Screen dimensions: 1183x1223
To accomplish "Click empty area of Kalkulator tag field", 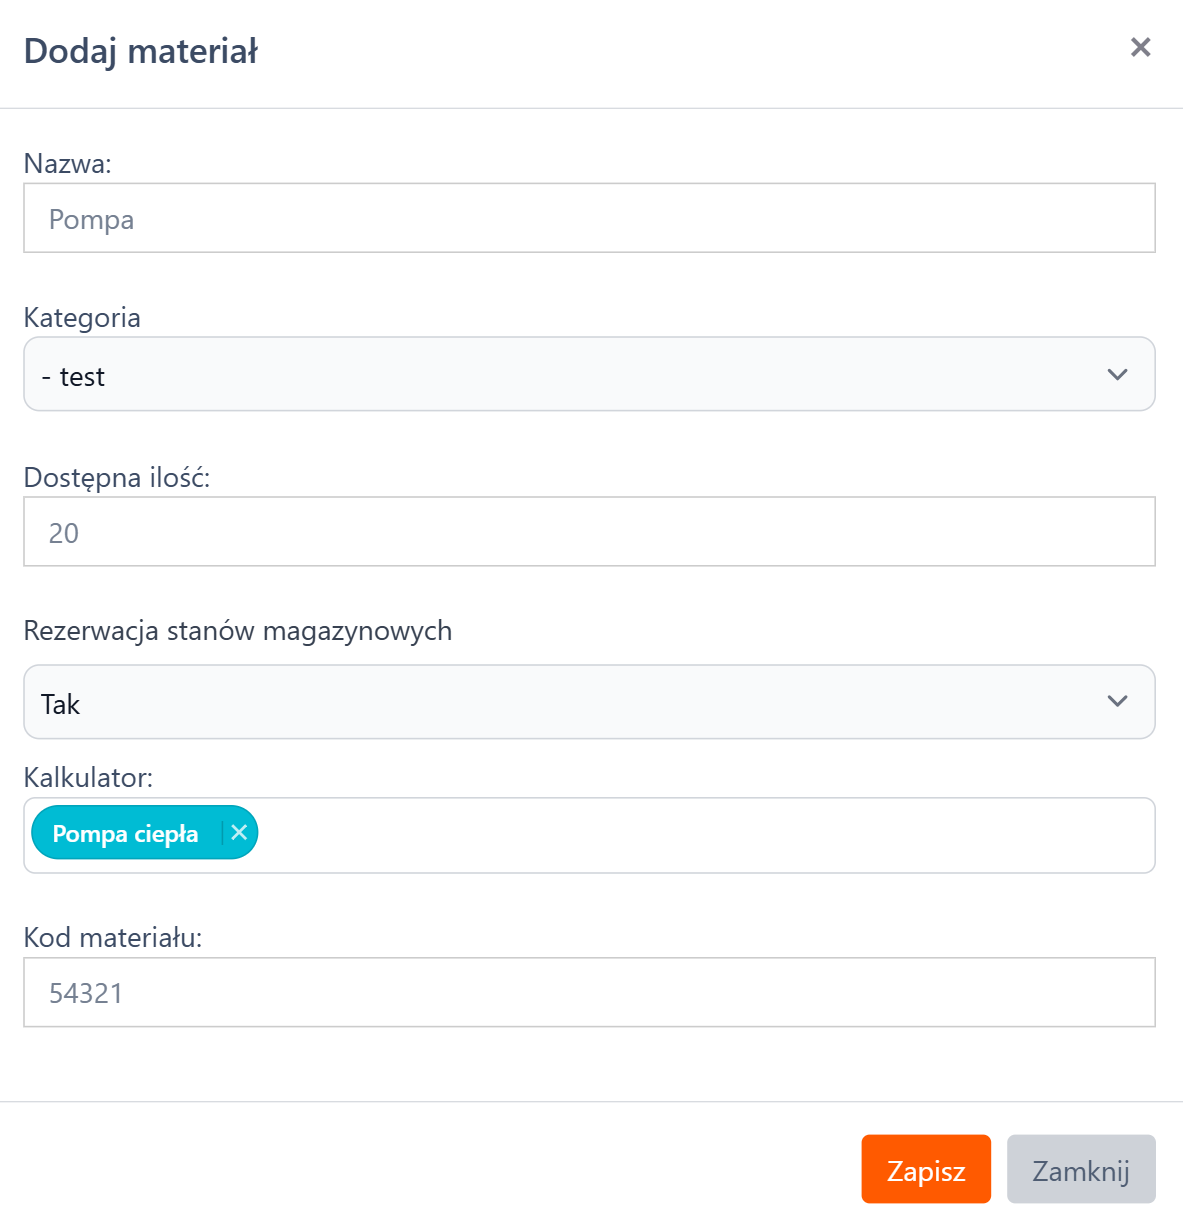I will click(x=700, y=835).
